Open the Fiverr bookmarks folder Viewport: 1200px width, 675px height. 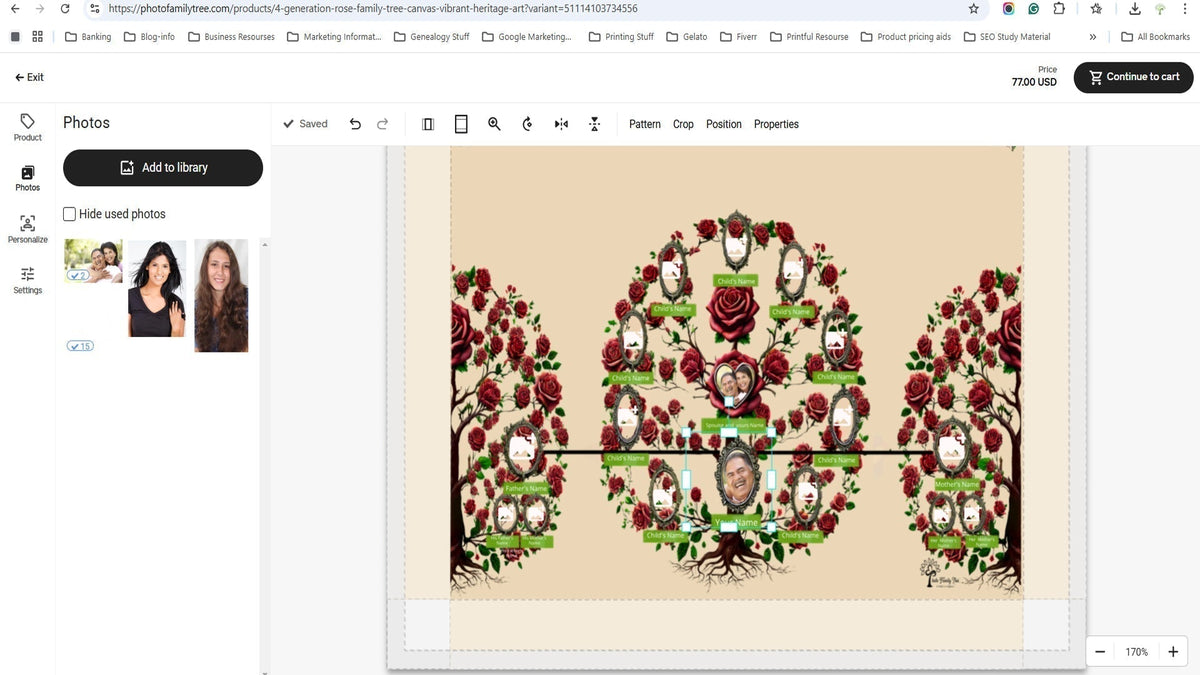point(738,37)
